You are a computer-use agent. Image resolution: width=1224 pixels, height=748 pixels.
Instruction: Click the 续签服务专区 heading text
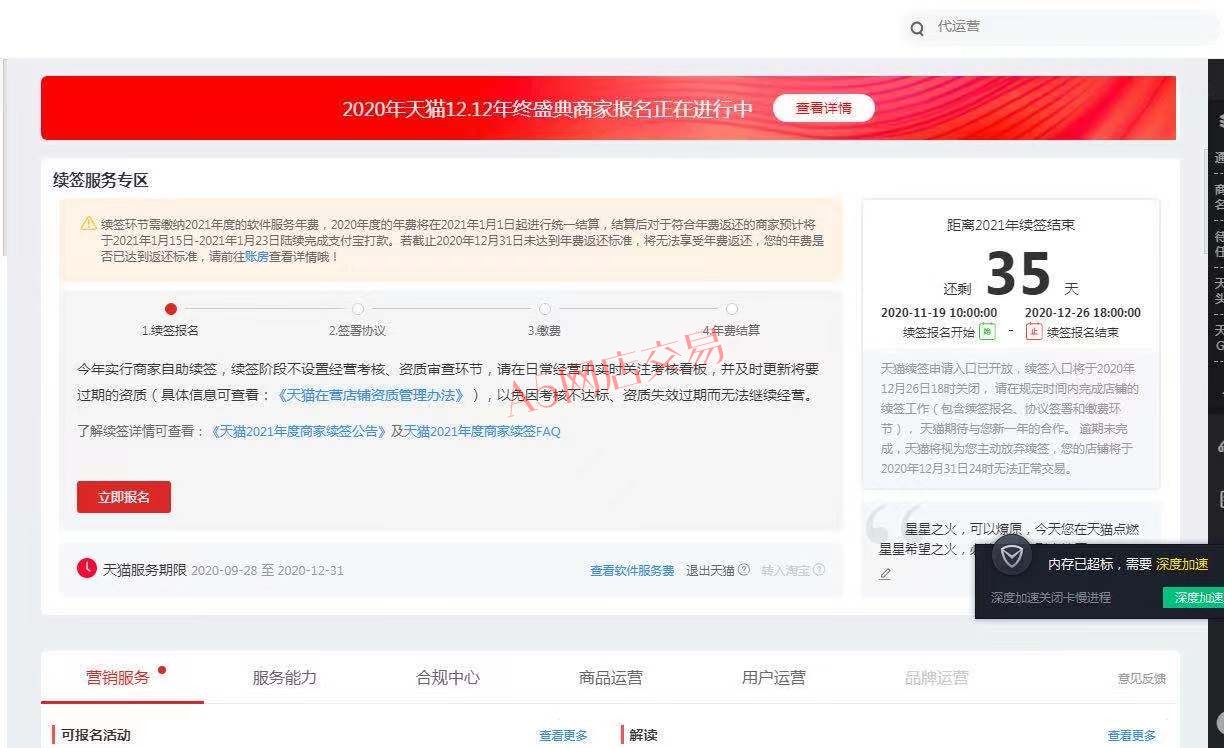coord(101,181)
